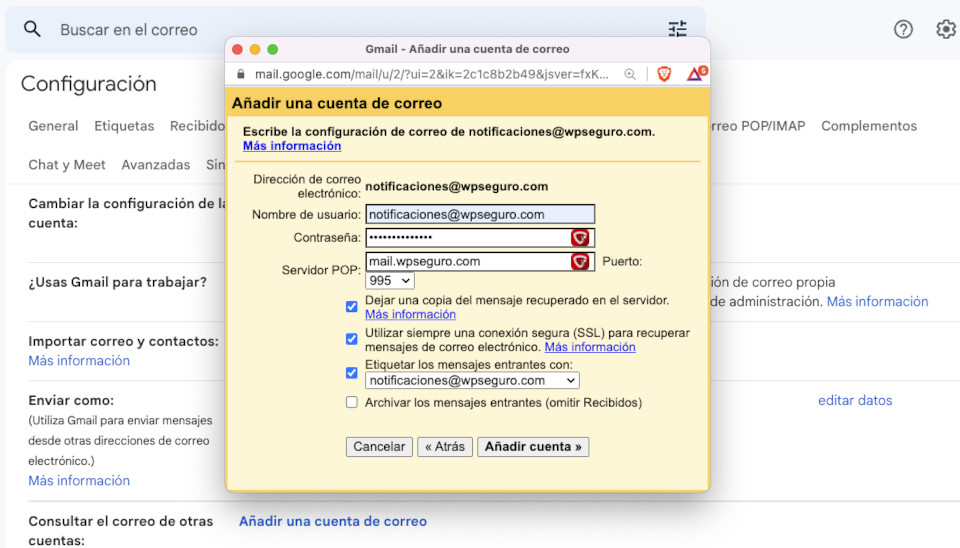The width and height of the screenshot is (960, 548).
Task: Open search filter options icon
Action: (677, 29)
